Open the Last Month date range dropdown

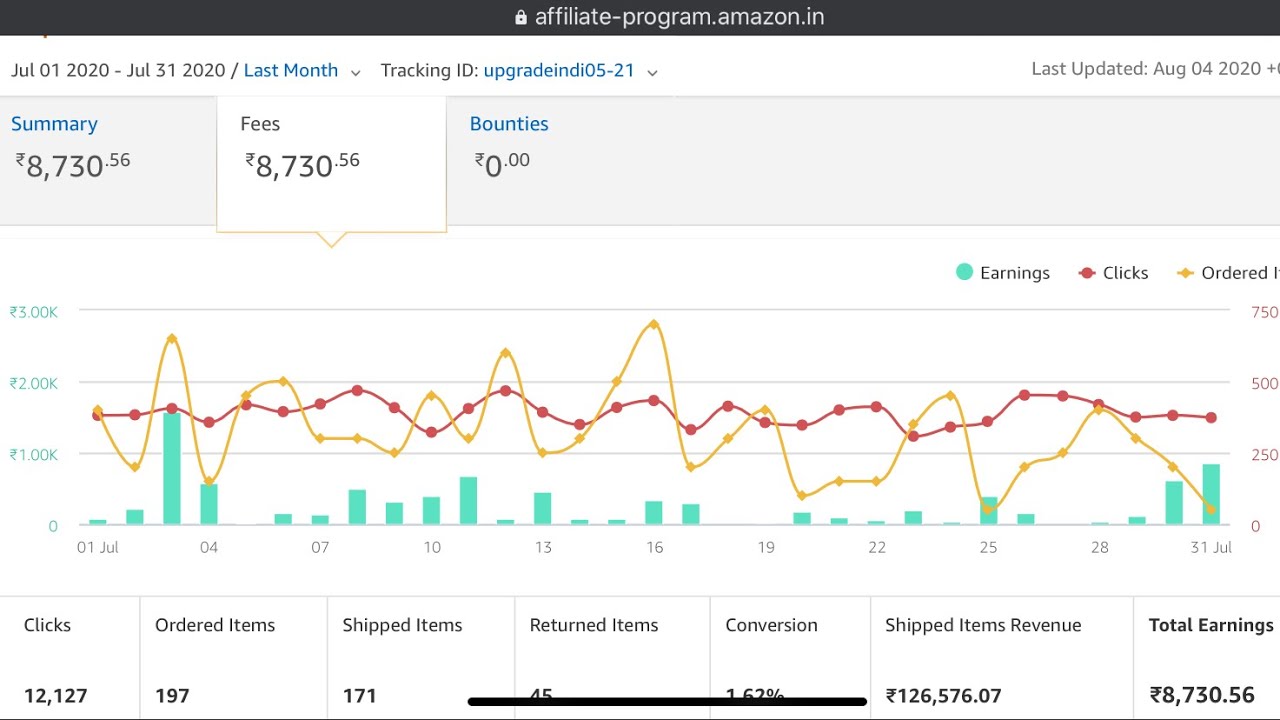[291, 71]
